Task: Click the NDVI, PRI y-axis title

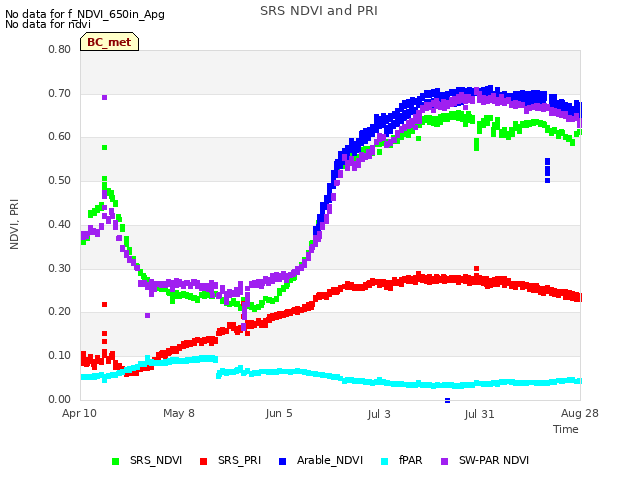Action: pos(14,224)
